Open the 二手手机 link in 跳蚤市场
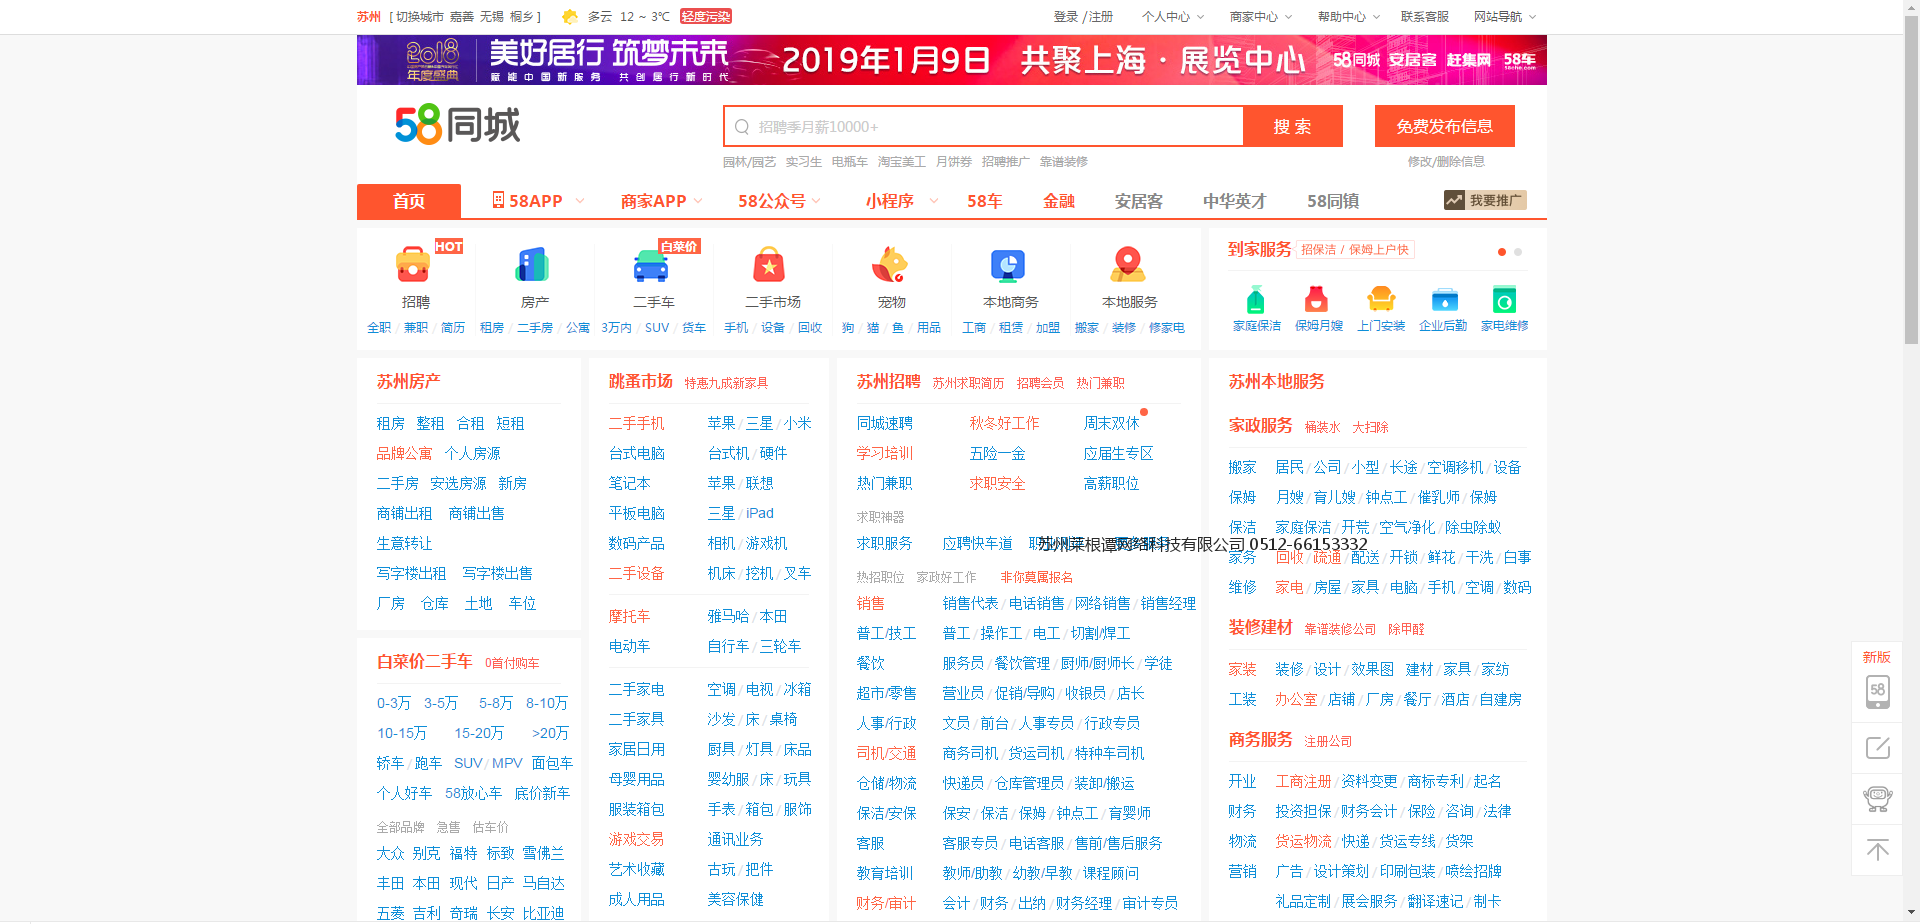This screenshot has height=924, width=1920. click(636, 423)
